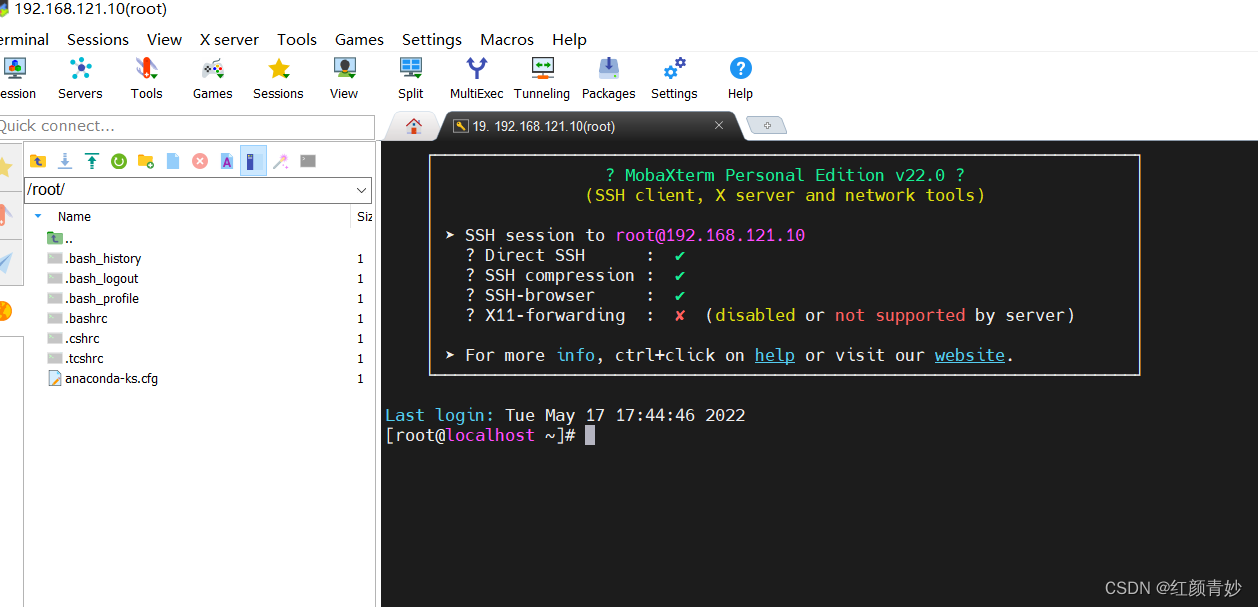Open the Tools toolbar icon
1258x607 pixels.
coord(146,78)
